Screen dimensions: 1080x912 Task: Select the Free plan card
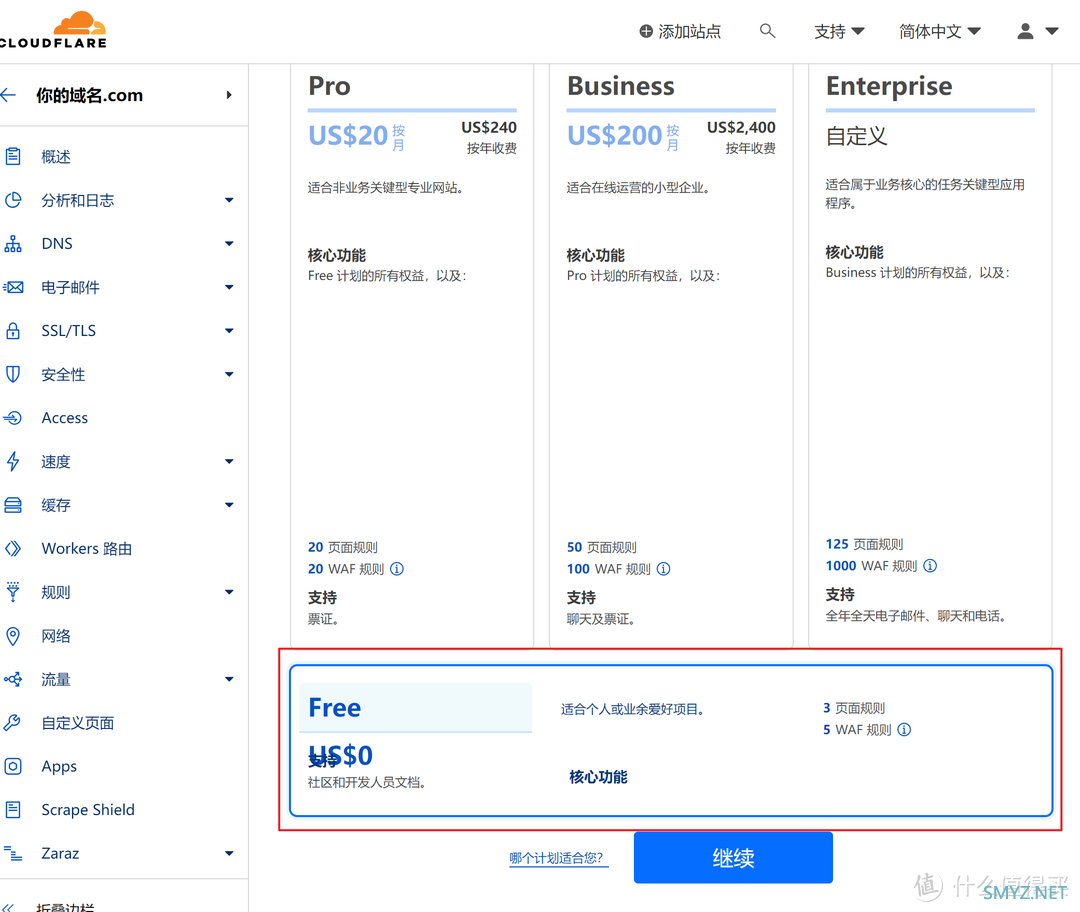tap(670, 740)
